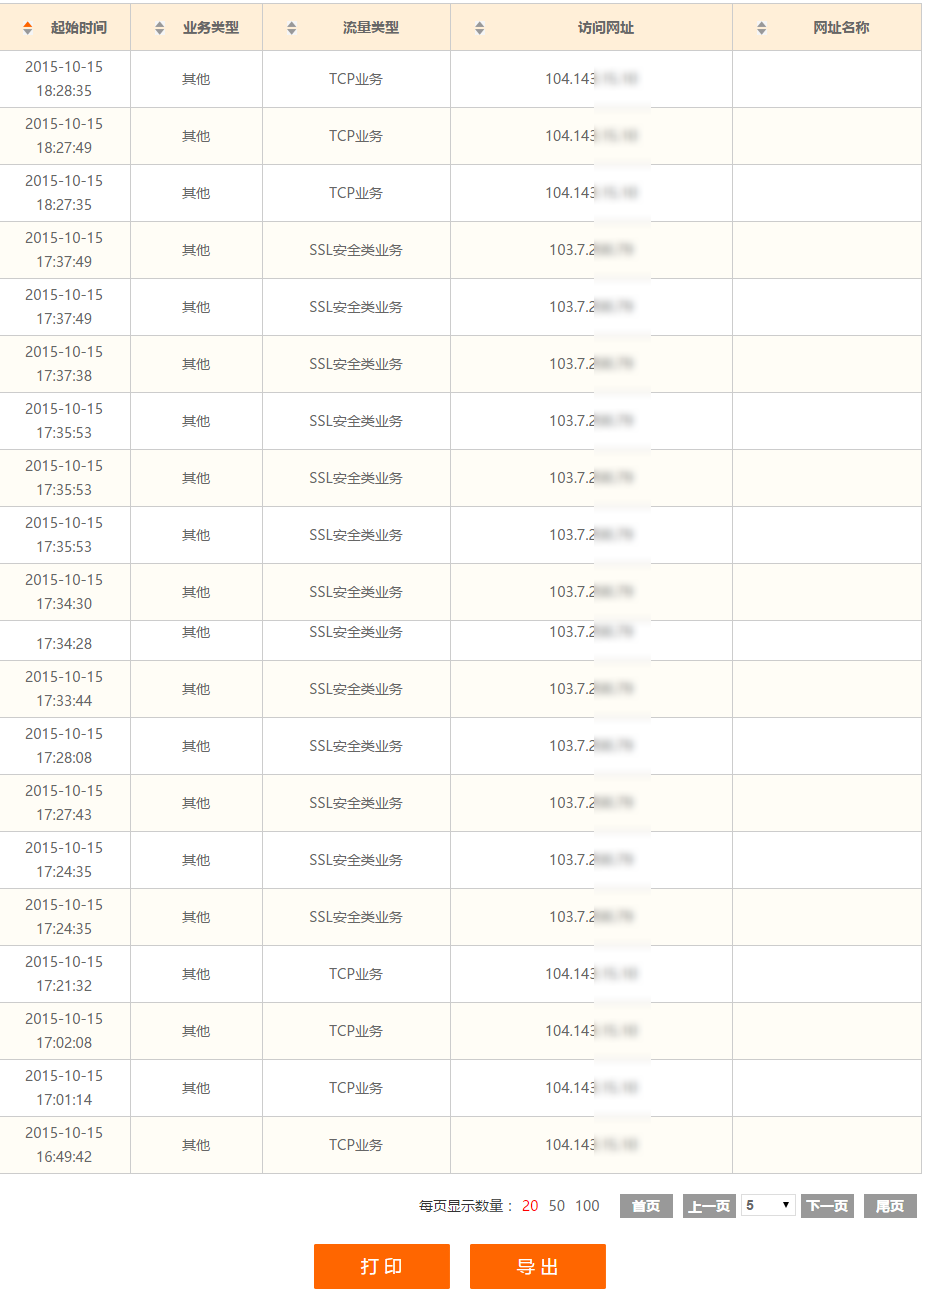Click the 起始时间 column header text
This screenshot has width=926, height=1307.
coord(79,28)
